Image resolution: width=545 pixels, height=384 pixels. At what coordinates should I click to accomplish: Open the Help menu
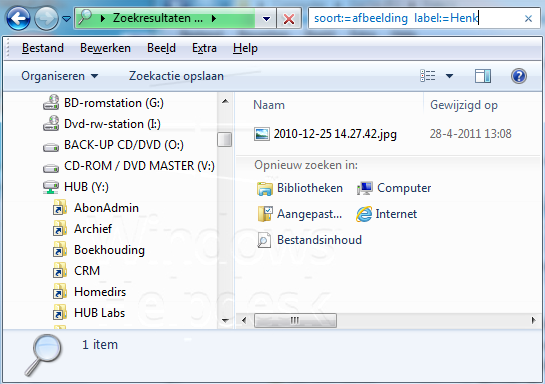click(x=245, y=48)
